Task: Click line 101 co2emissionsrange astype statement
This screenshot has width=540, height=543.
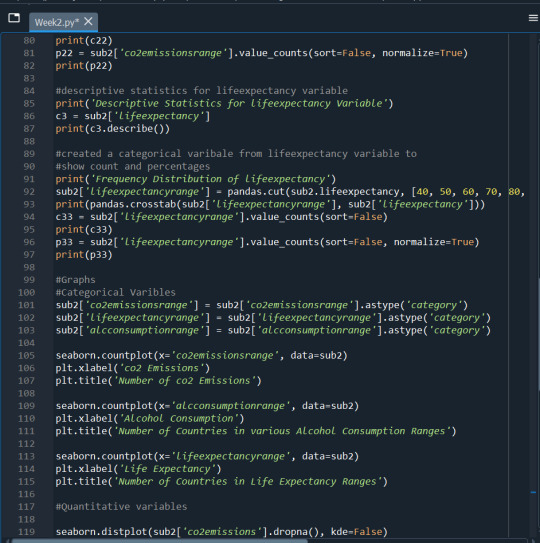Action: (262, 305)
